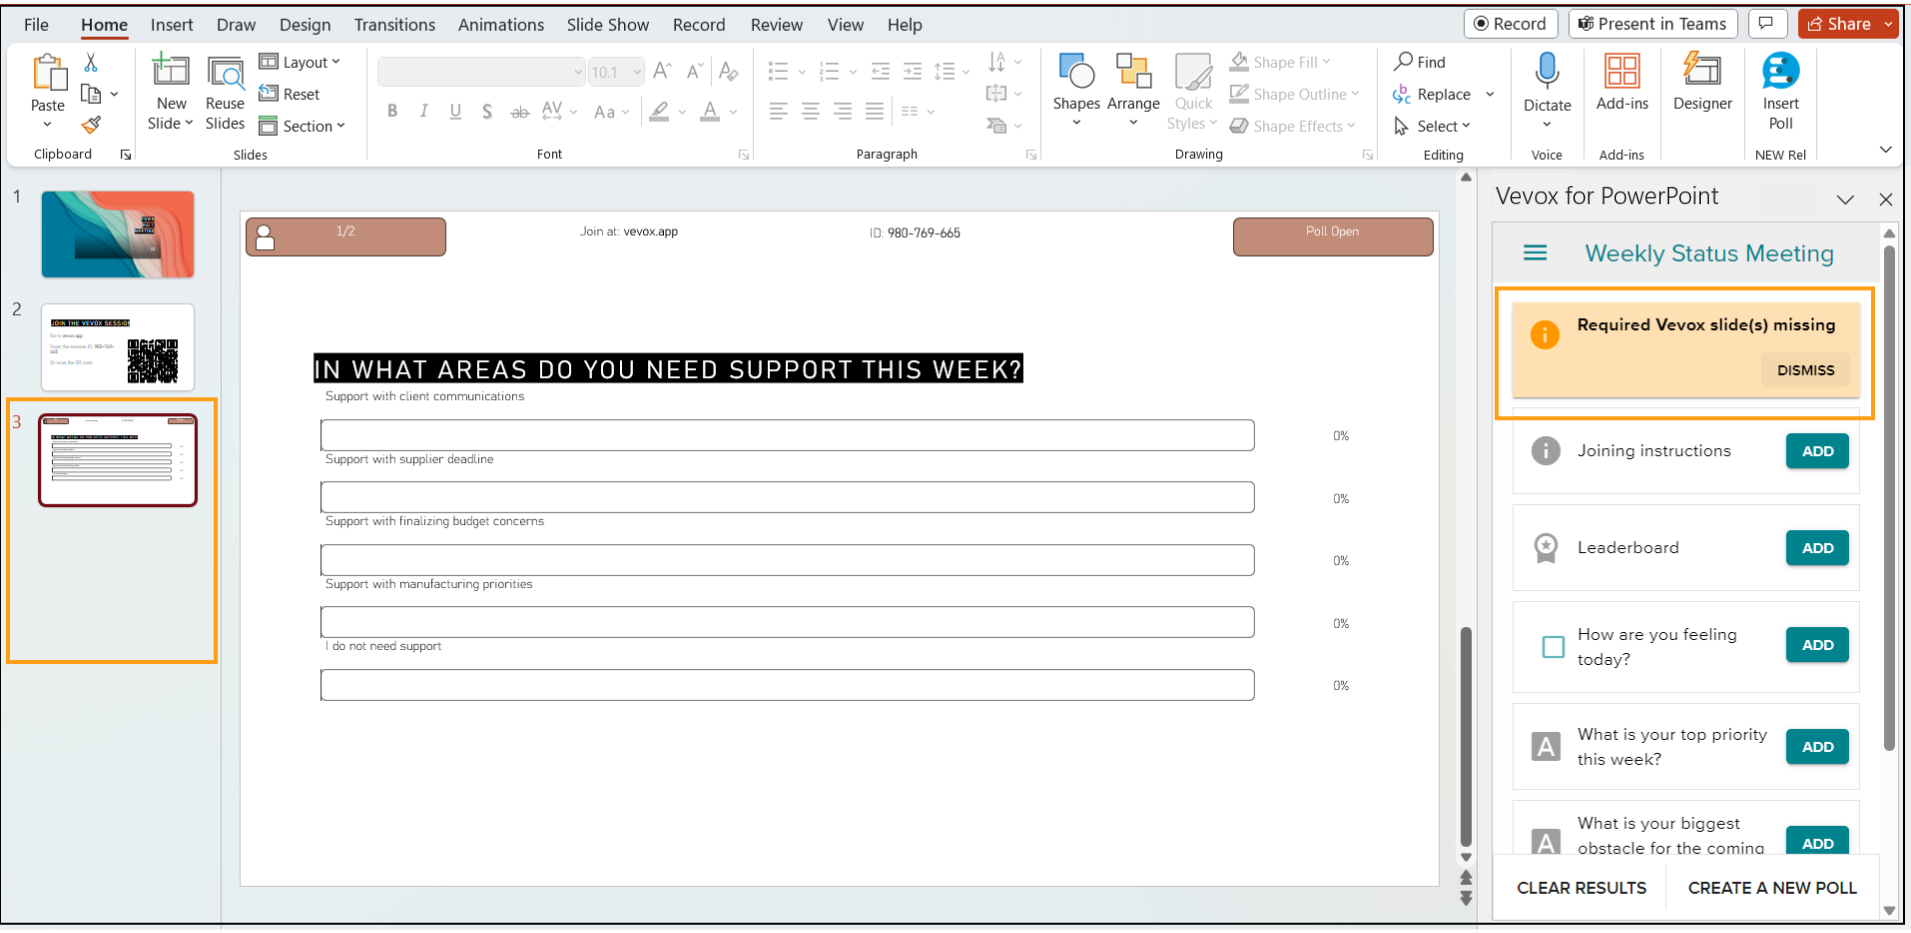Expand the Section dropdown

pyautogui.click(x=303, y=125)
